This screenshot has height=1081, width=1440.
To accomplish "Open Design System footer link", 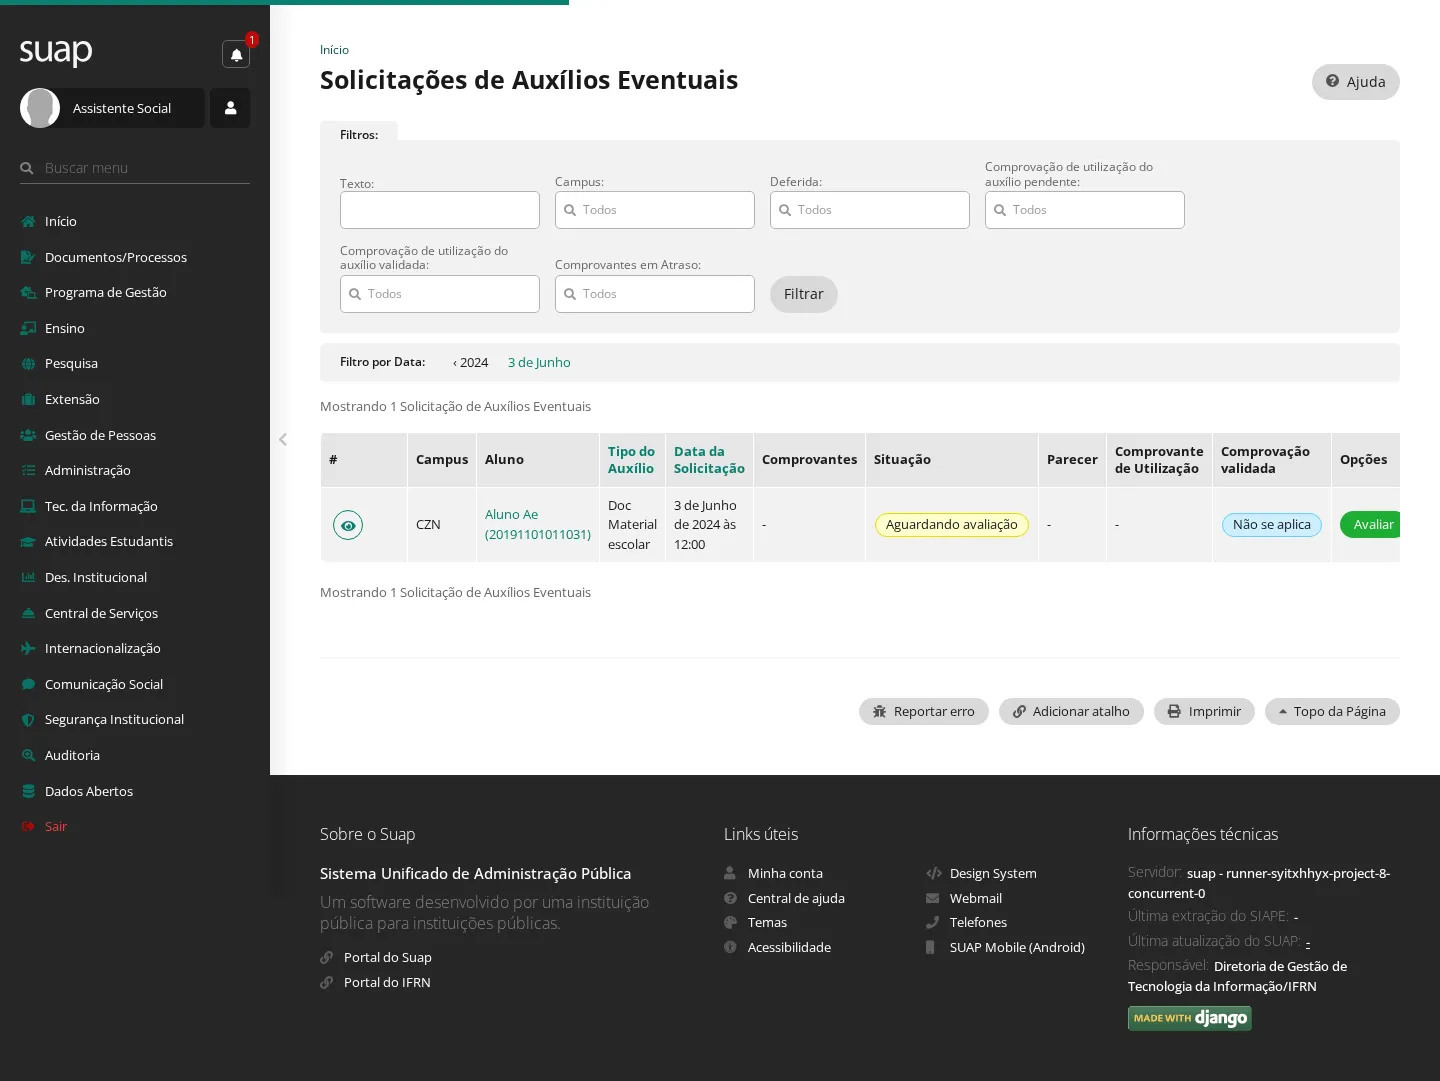I will coord(993,873).
